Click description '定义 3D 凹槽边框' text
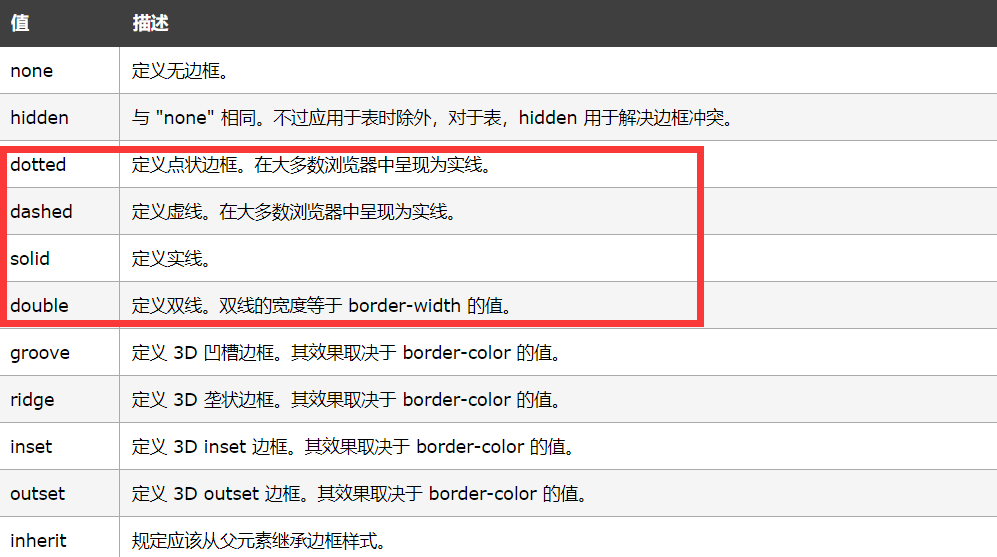The width and height of the screenshot is (997, 557). point(347,353)
